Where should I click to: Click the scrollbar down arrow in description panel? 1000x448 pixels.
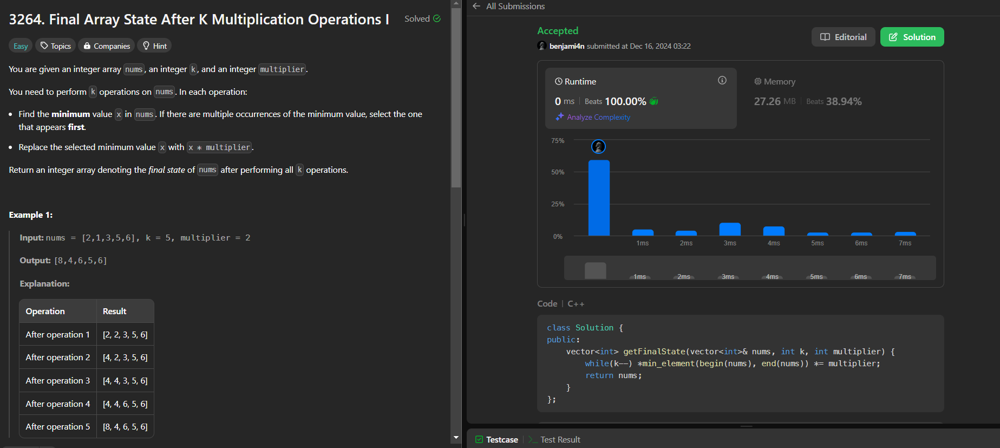coord(456,438)
